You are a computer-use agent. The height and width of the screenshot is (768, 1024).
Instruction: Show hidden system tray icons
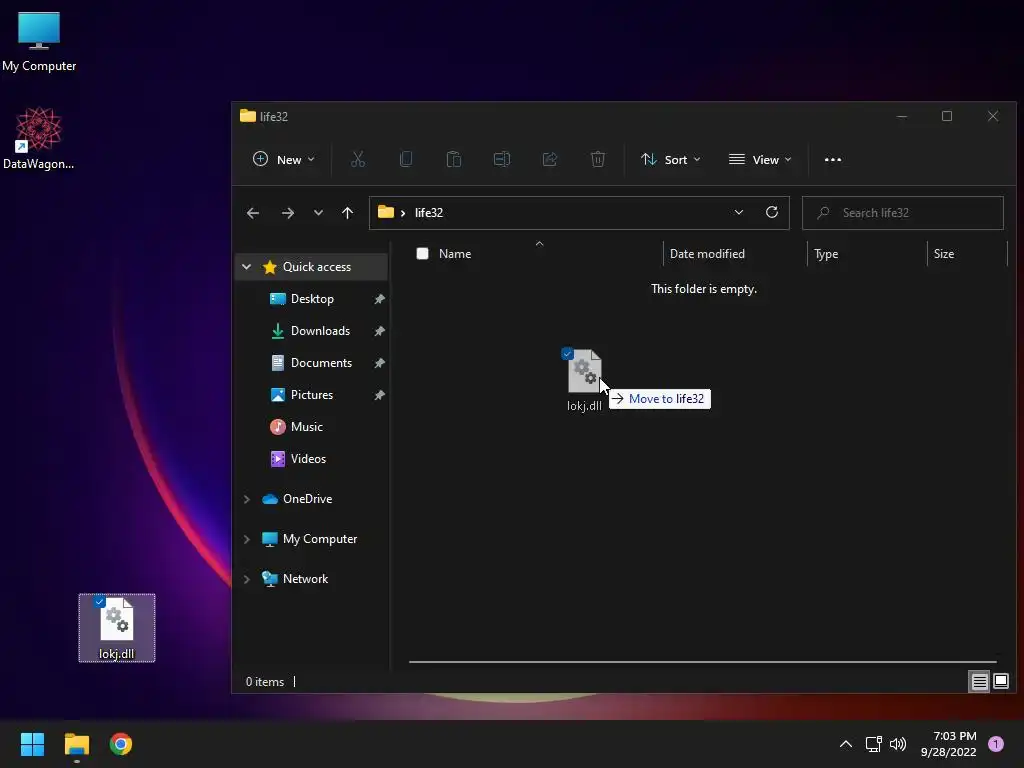coord(846,744)
